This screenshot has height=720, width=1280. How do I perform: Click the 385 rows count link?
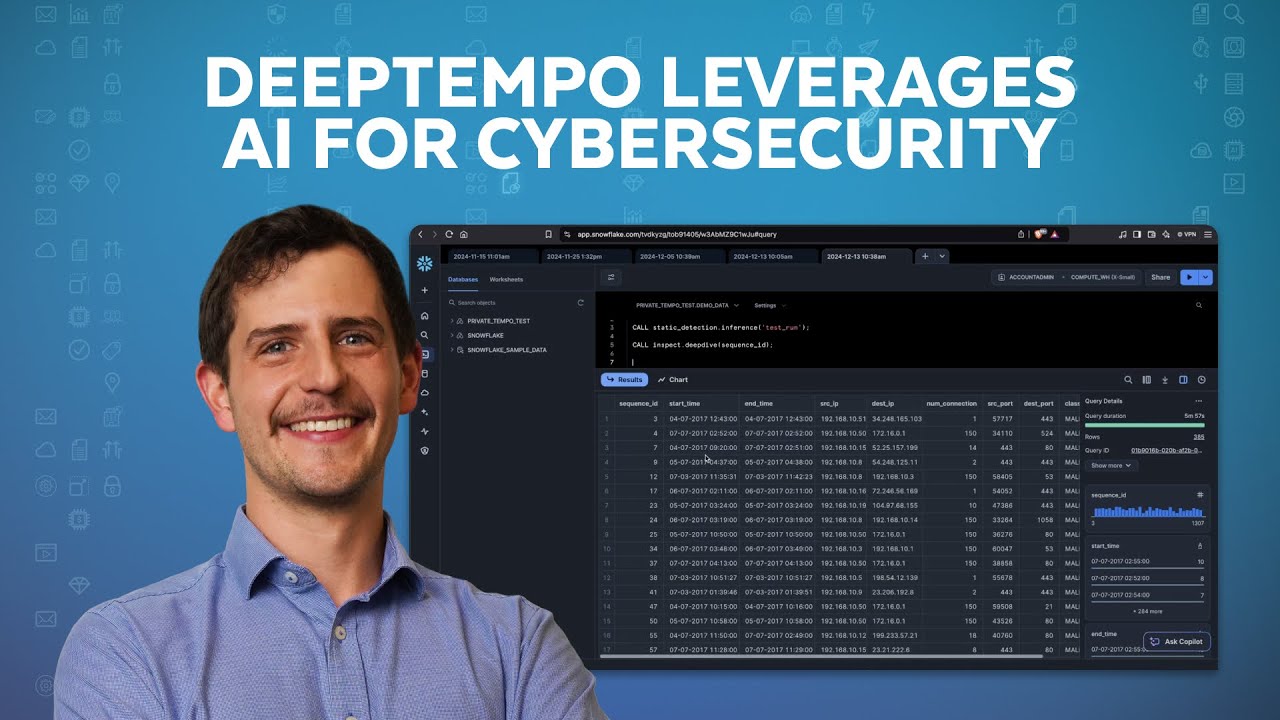point(1199,437)
